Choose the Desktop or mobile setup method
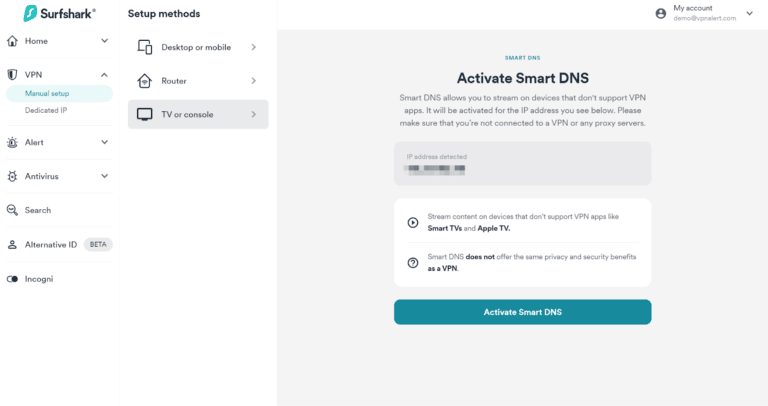The height and width of the screenshot is (406, 768). click(198, 47)
